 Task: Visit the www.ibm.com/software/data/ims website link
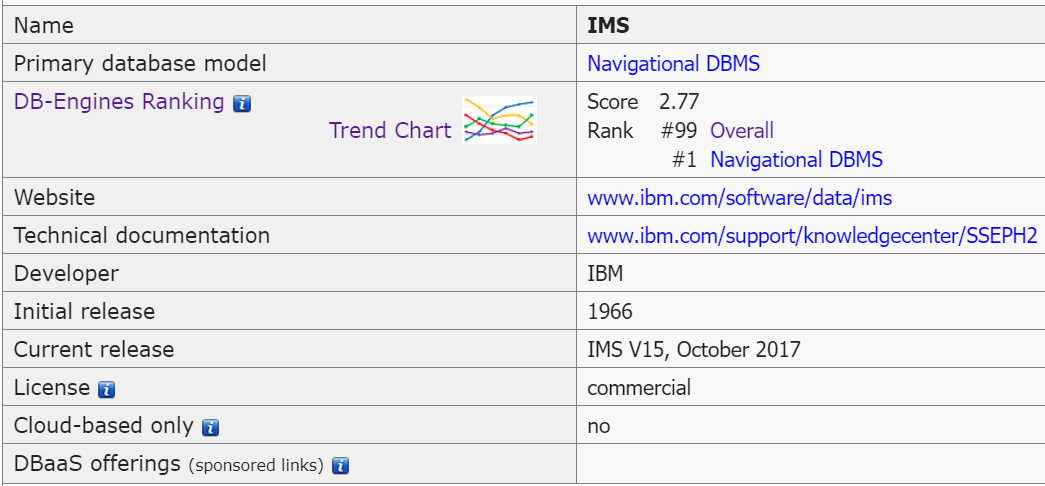tap(739, 198)
